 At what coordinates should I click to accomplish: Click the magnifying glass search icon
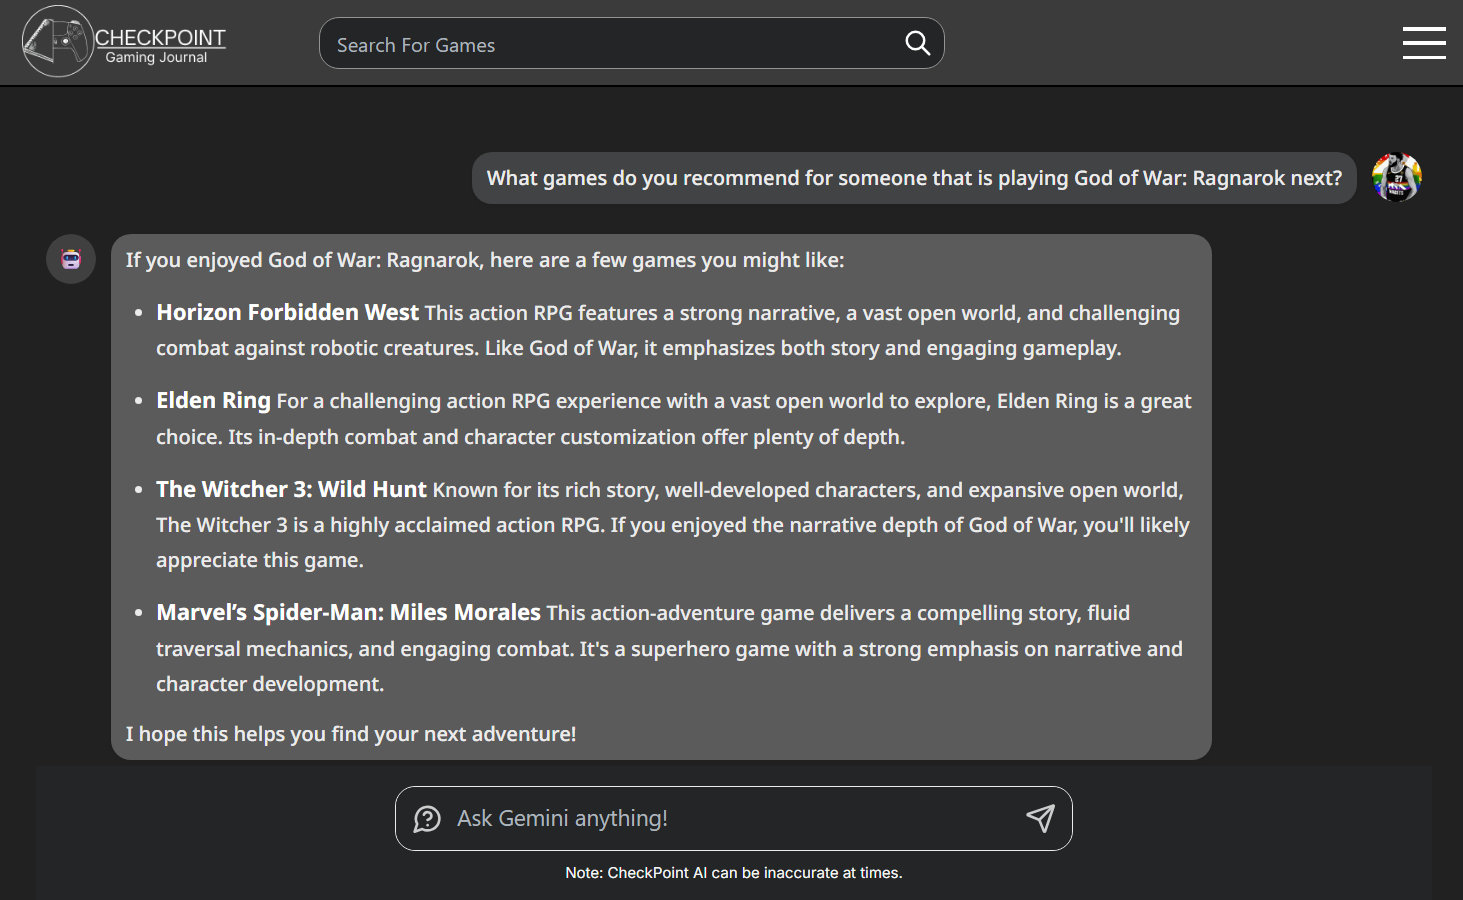click(x=917, y=43)
